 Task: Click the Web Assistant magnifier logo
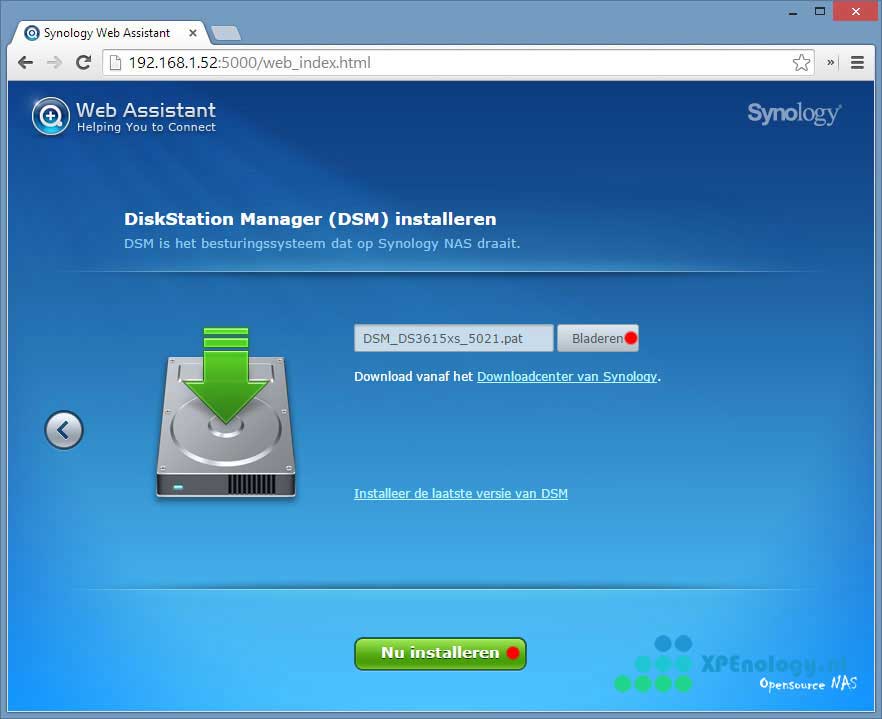[50, 116]
